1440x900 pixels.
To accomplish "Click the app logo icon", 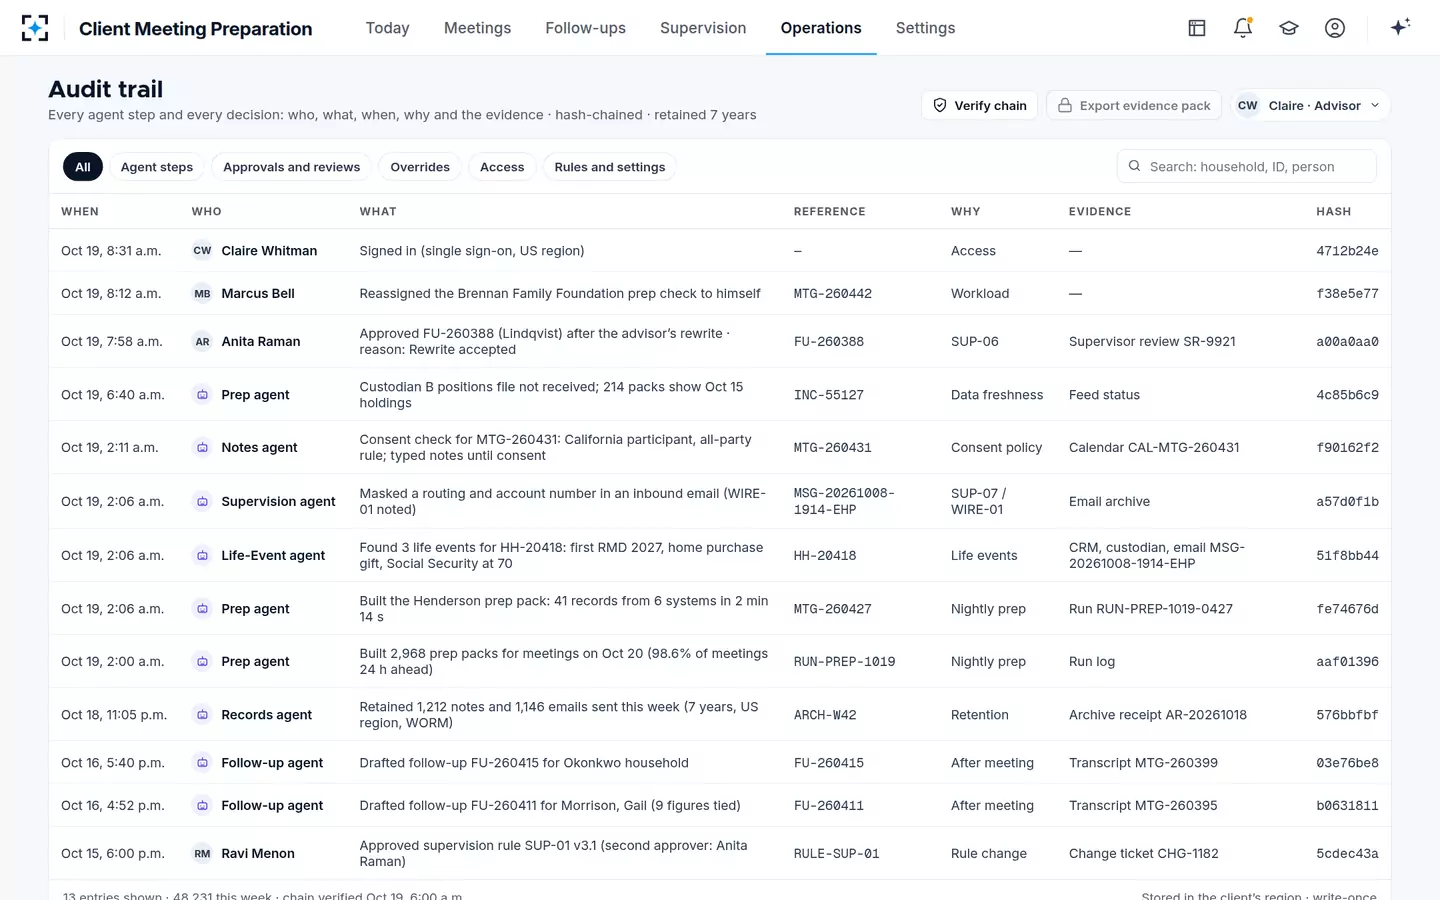I will pos(35,28).
